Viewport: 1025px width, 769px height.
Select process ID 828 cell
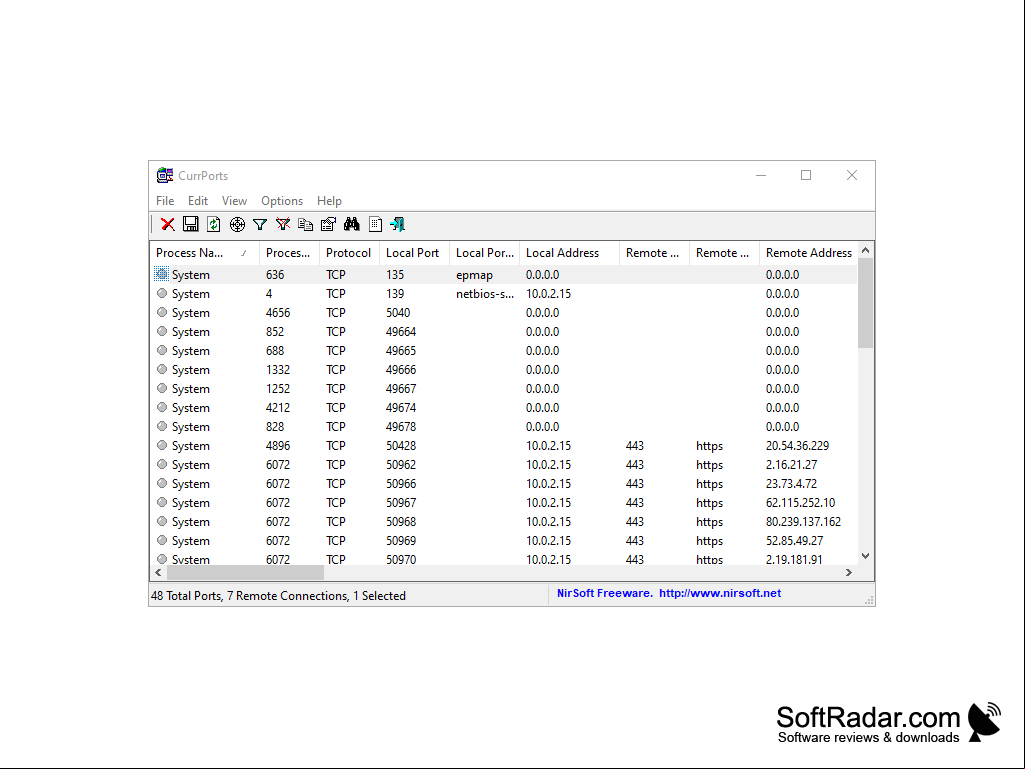pos(275,426)
